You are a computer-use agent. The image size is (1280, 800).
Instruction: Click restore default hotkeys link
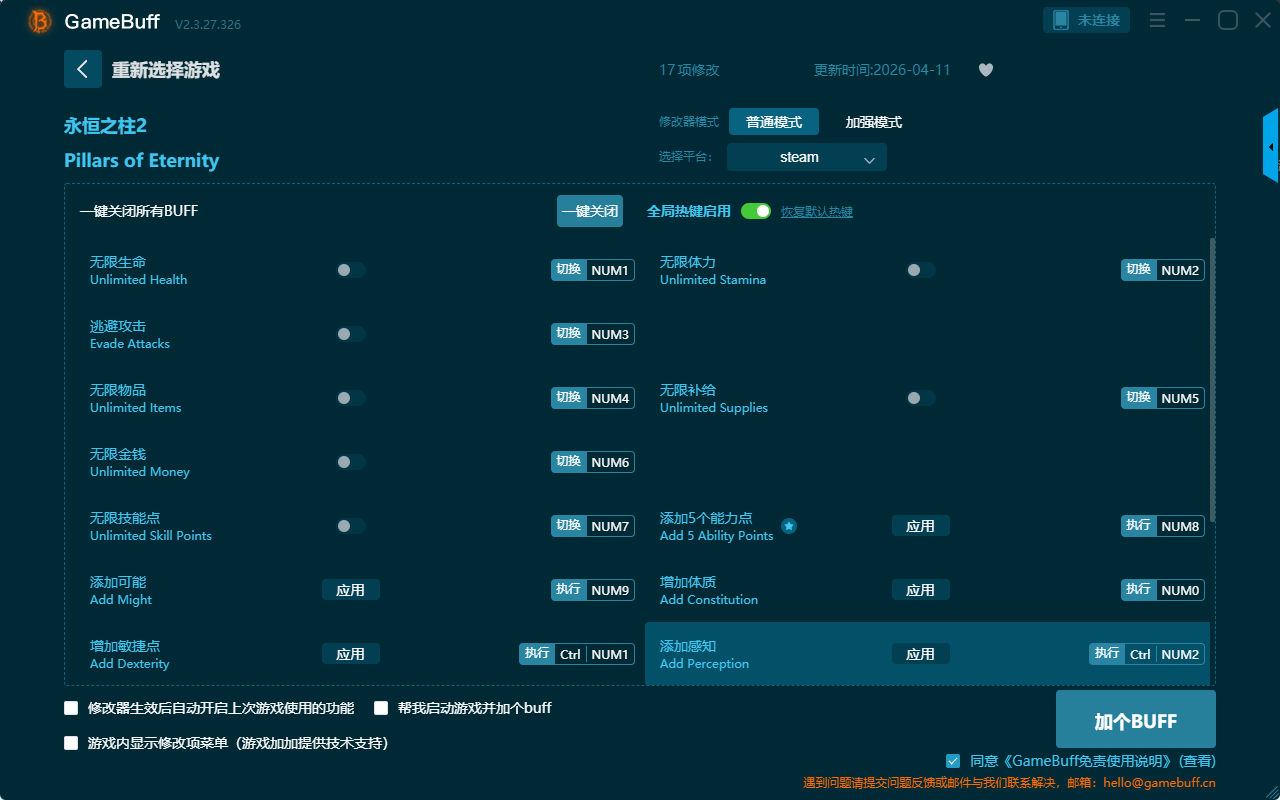816,212
